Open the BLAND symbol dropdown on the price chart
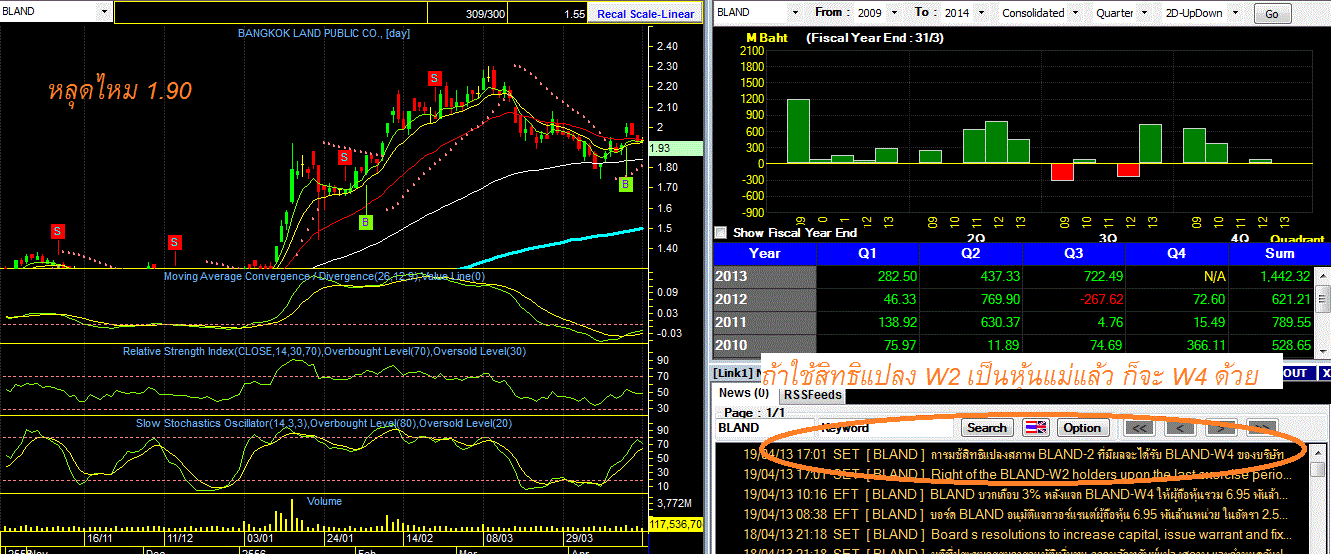The width and height of the screenshot is (1331, 554). coord(104,12)
